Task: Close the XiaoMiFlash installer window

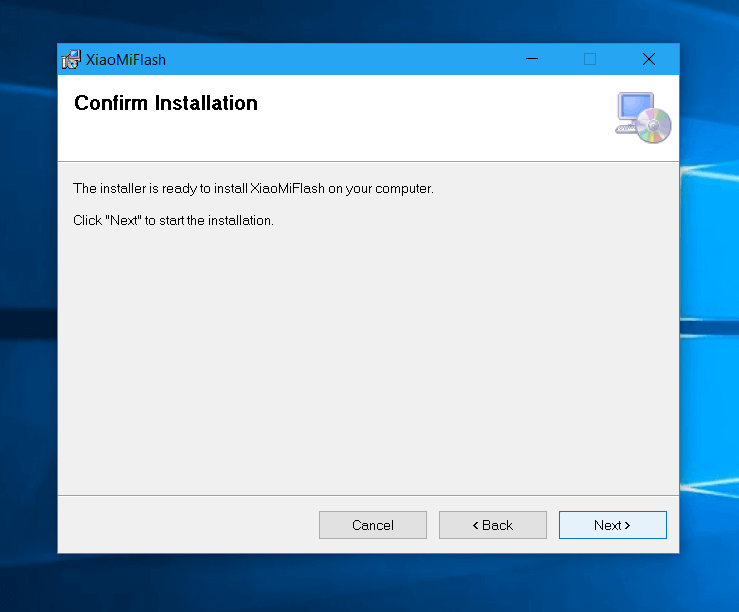Action: pos(649,59)
